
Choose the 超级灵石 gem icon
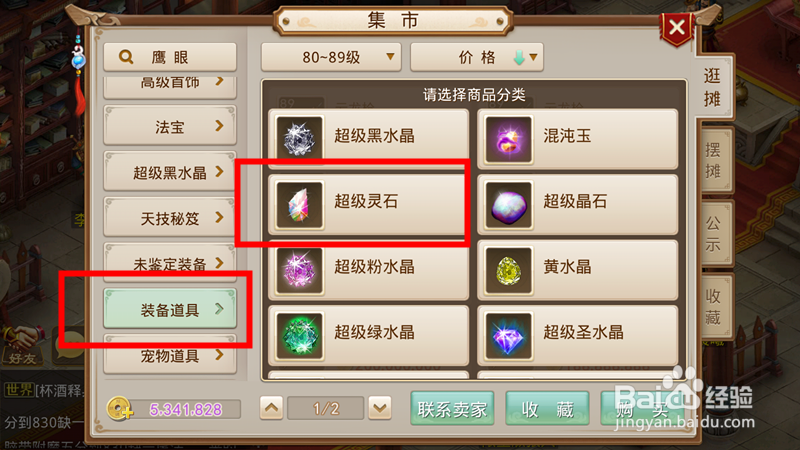pos(299,205)
